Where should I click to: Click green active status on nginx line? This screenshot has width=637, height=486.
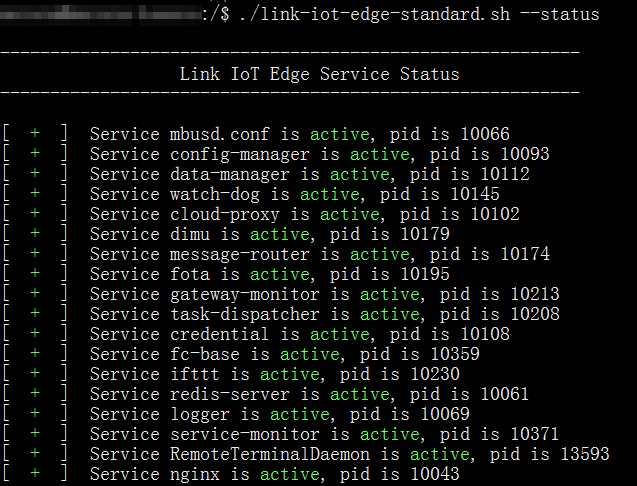(290, 474)
